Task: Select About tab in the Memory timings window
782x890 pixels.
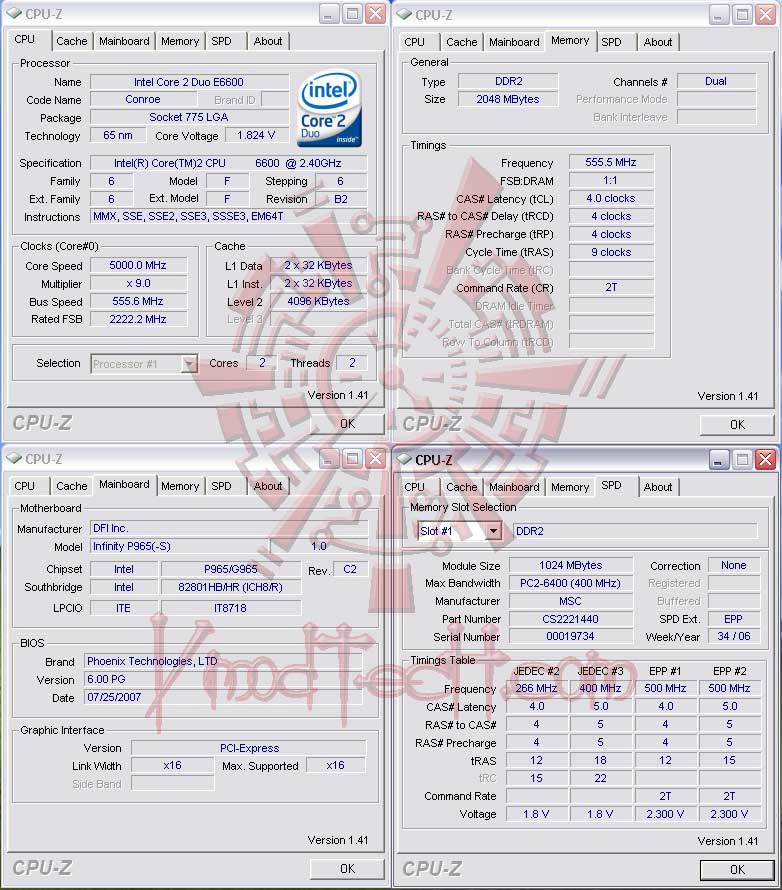Action: [x=658, y=42]
